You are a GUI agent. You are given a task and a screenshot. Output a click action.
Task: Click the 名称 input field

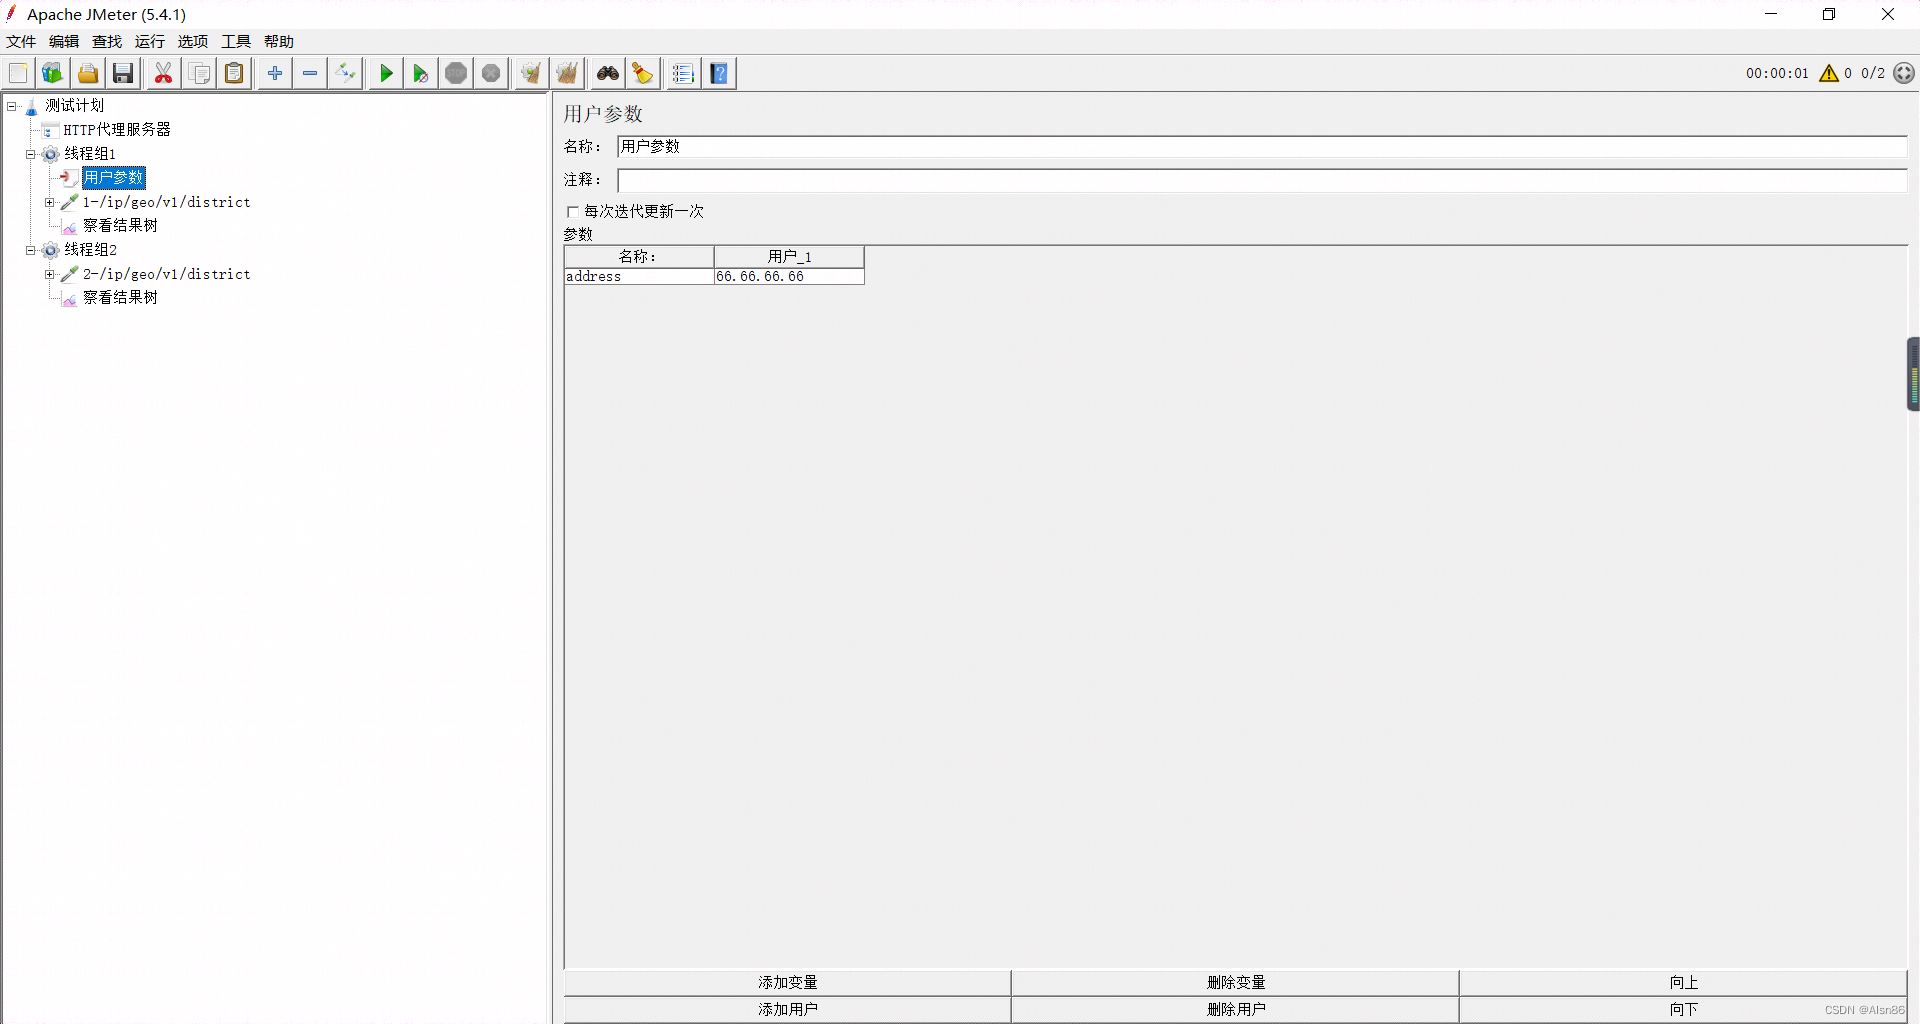coord(1262,147)
